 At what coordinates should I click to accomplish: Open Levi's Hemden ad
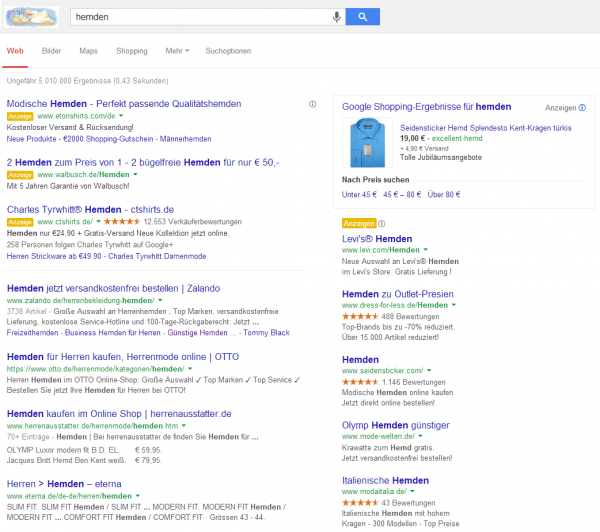point(377,239)
